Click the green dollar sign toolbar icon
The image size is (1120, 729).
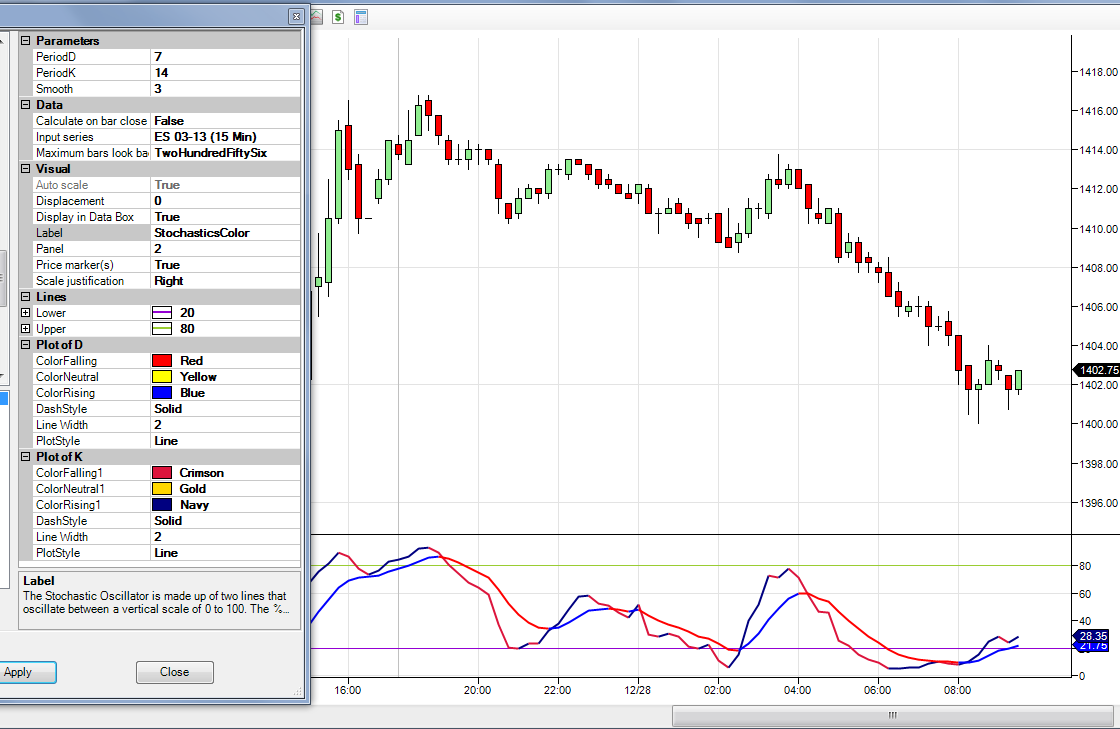point(338,16)
